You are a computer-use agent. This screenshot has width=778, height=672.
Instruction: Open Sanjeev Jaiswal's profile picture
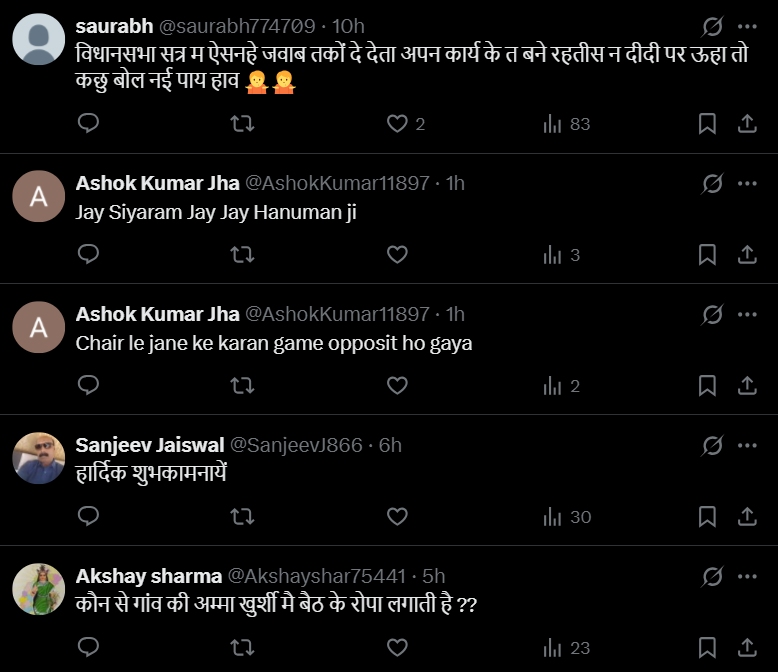coord(39,458)
